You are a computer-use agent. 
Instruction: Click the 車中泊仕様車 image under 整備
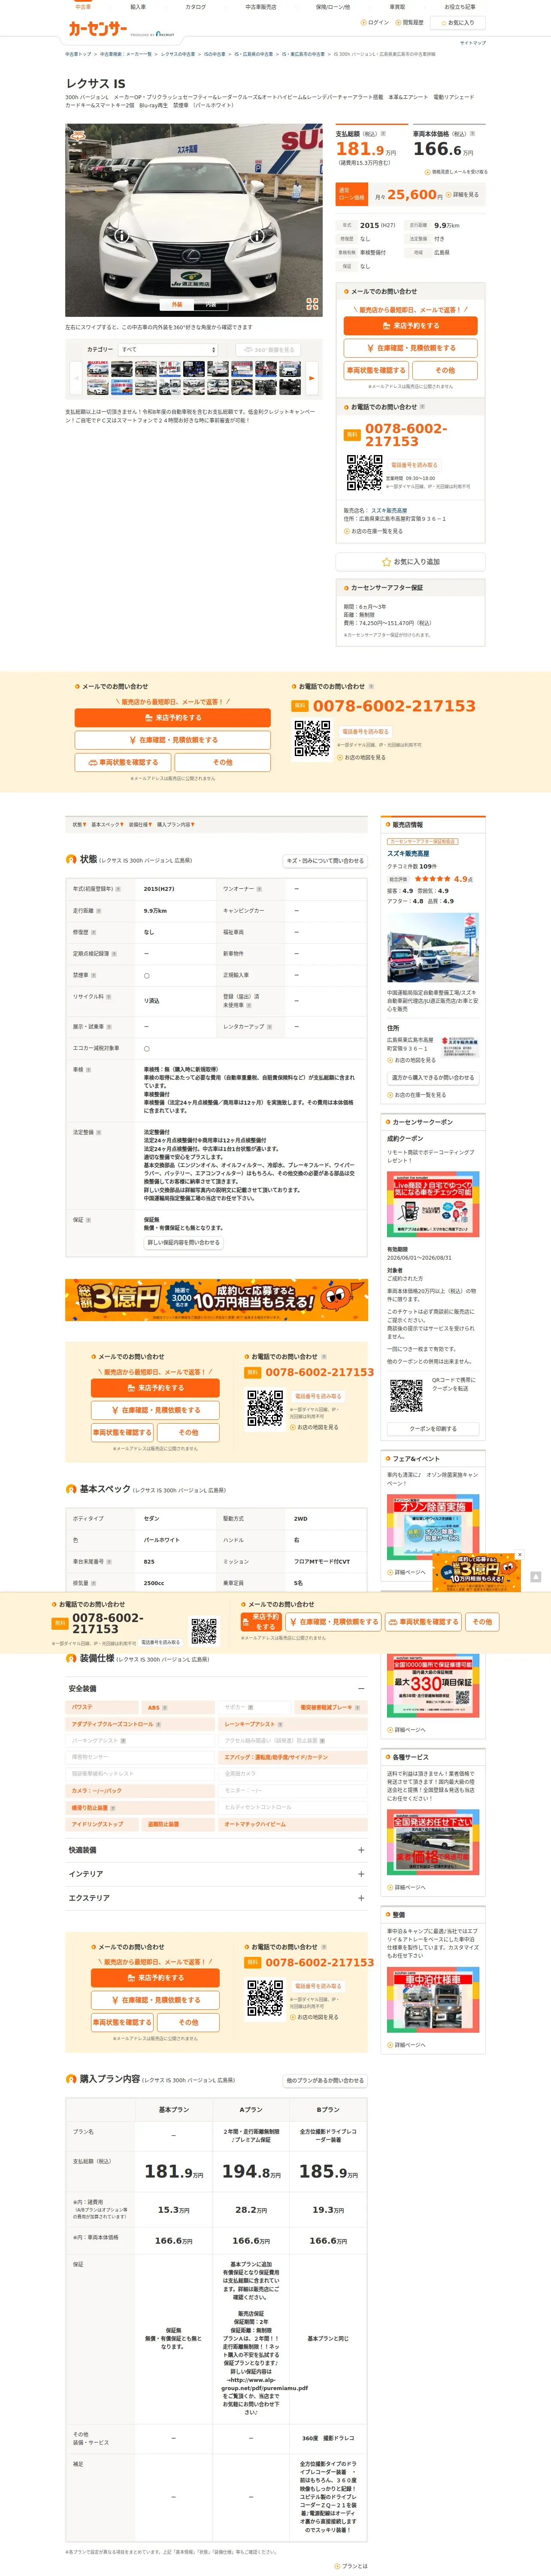coord(433,1999)
